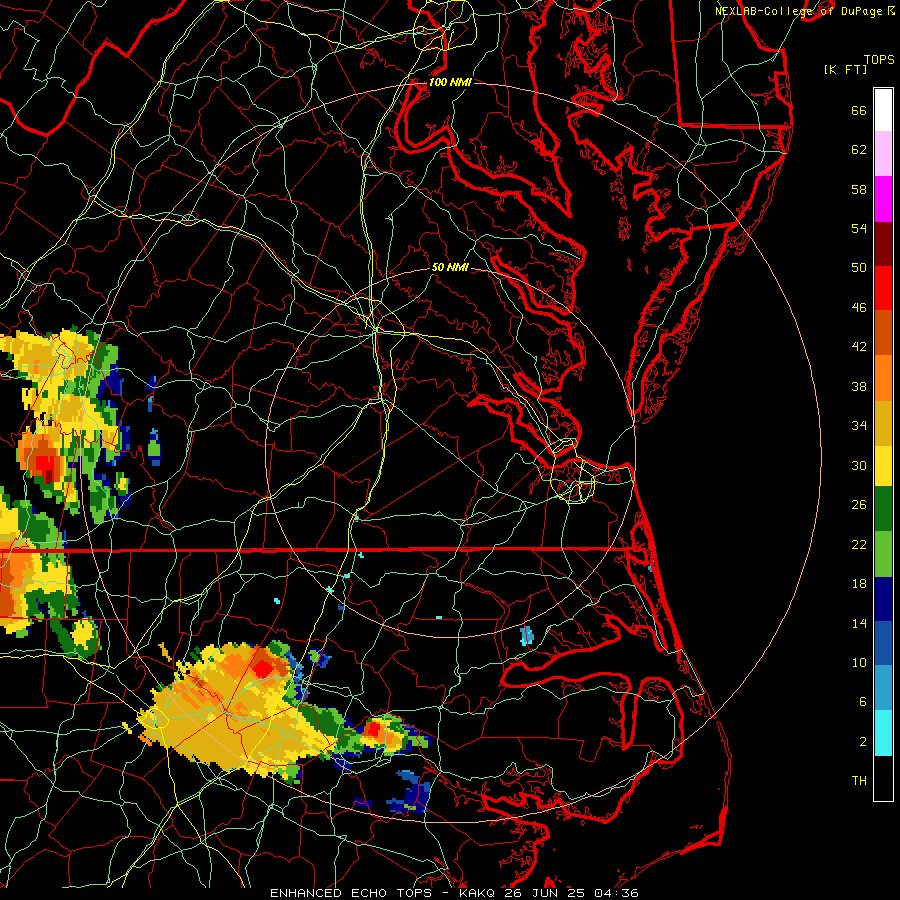The image size is (900, 900).
Task: Click the dark orange 42-46 legend swatch
Action: click(883, 333)
